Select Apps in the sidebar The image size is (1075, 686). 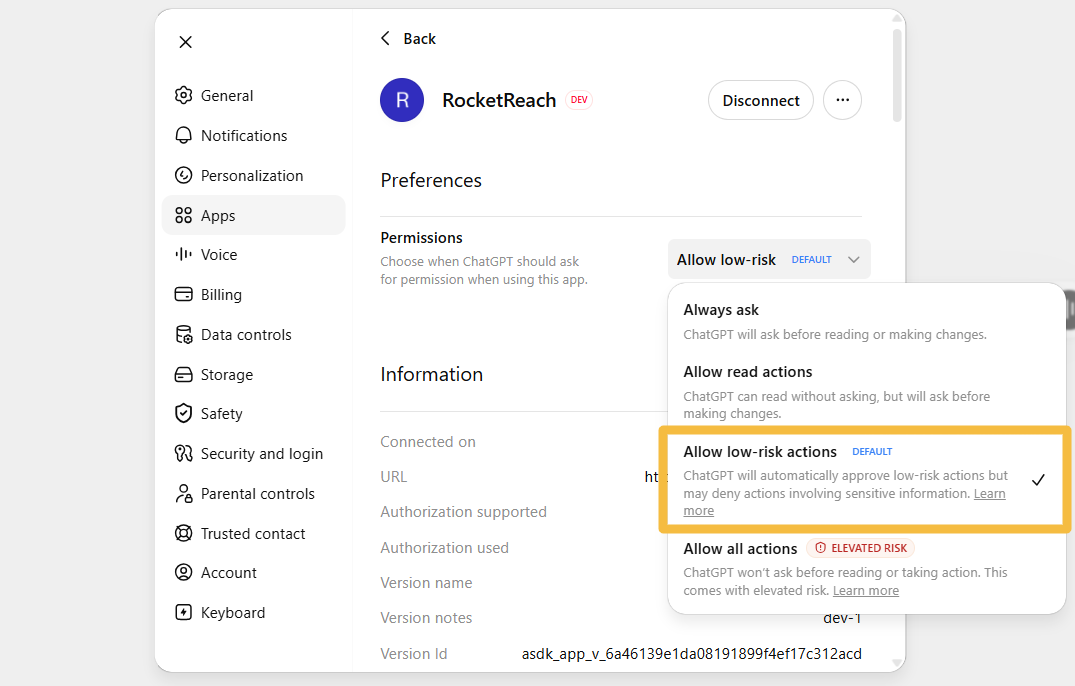[253, 215]
